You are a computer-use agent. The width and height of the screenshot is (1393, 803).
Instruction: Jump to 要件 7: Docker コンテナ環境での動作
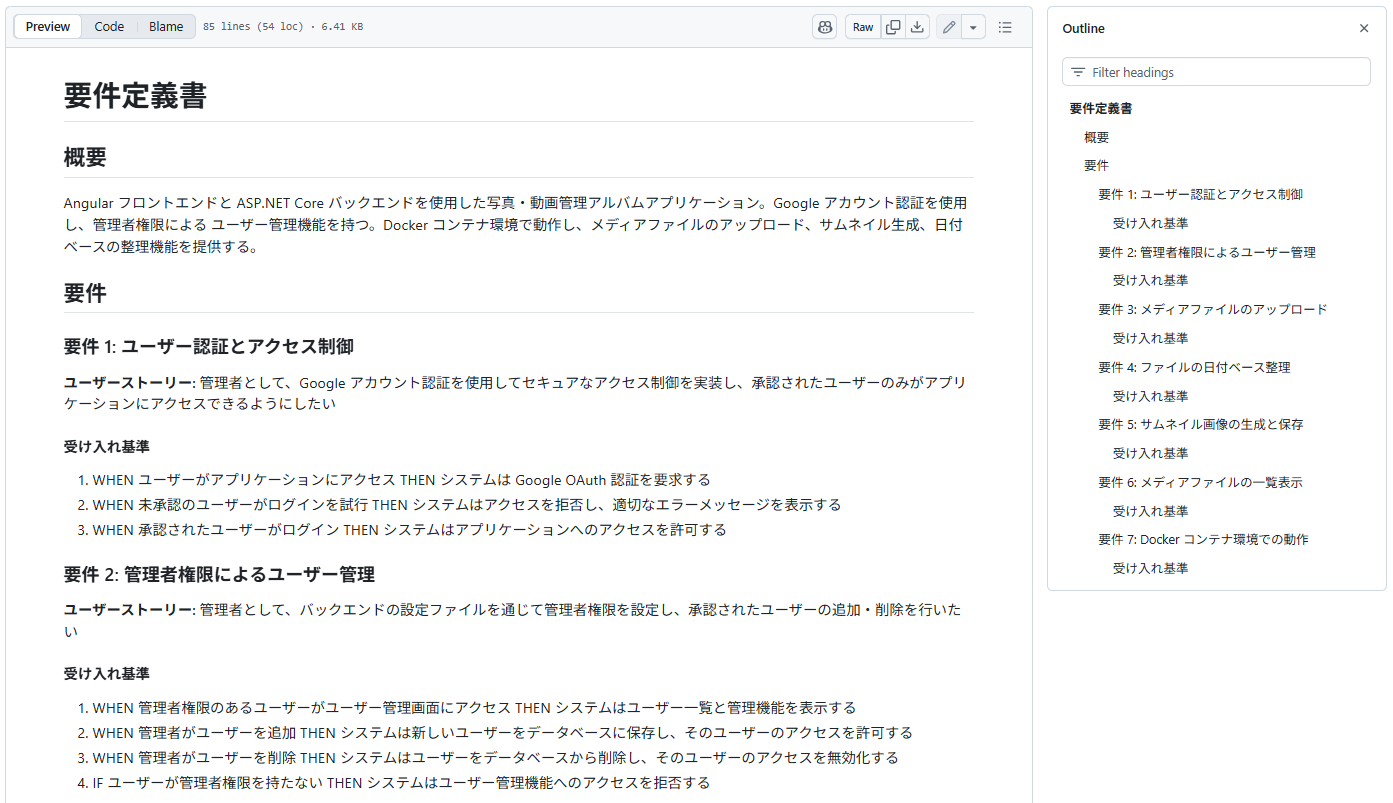click(x=1203, y=540)
